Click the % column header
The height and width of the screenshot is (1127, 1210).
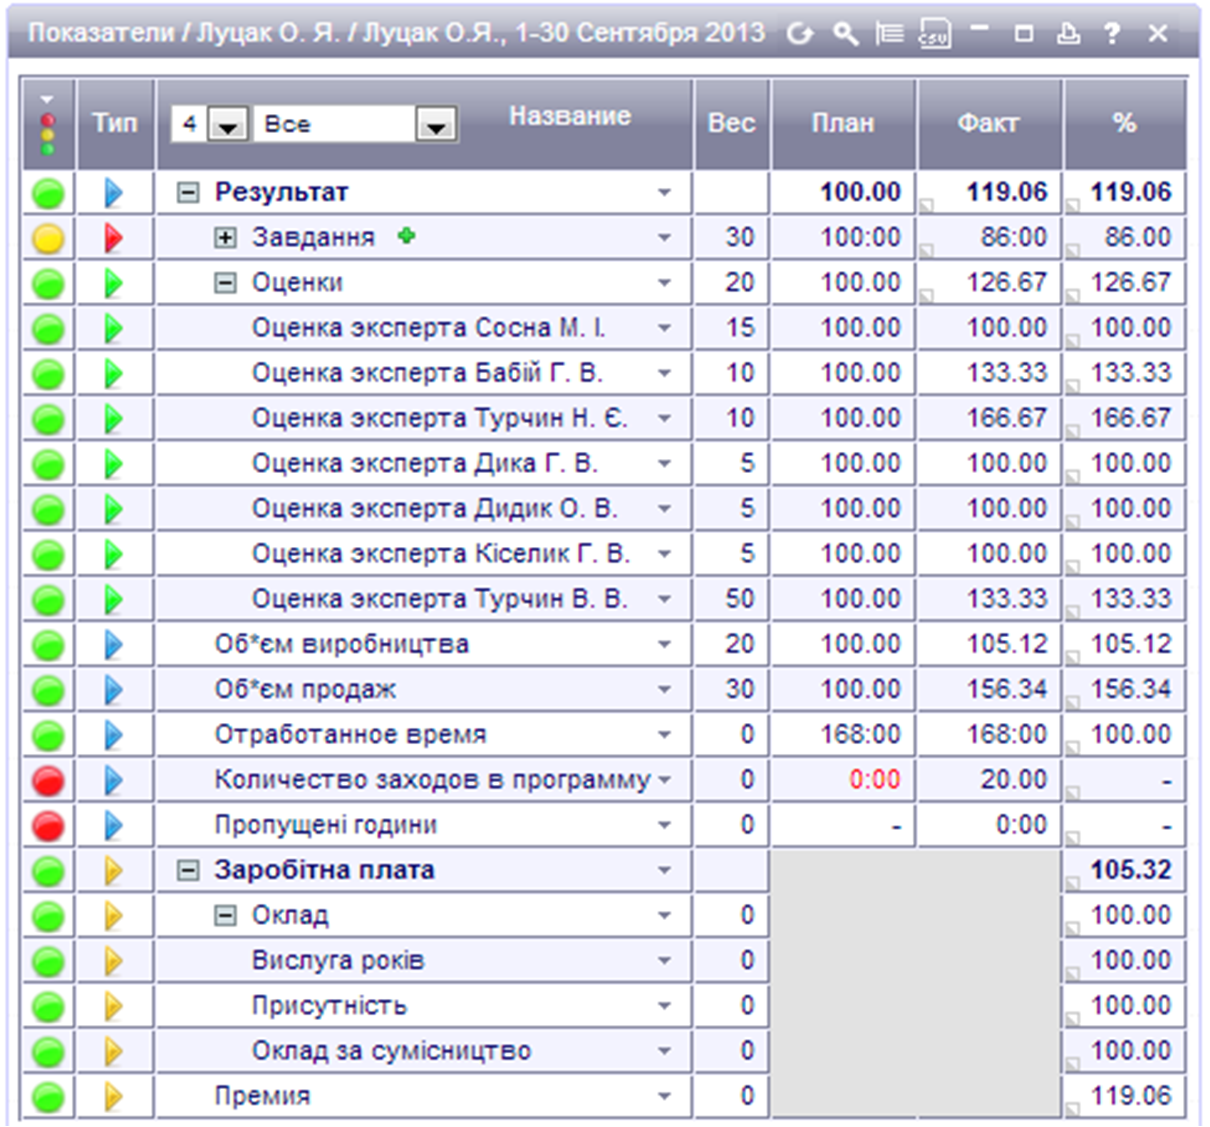pyautogui.click(x=1124, y=123)
